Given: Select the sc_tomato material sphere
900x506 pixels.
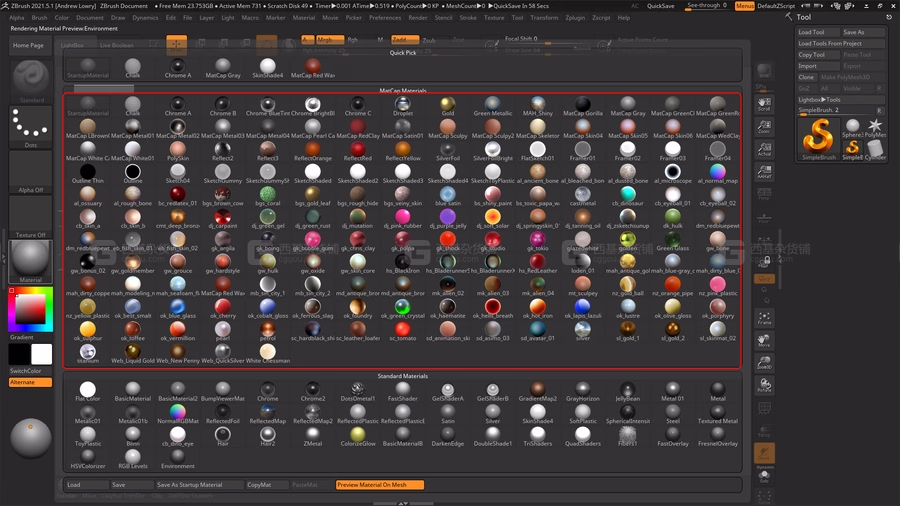Looking at the screenshot, I should click(403, 329).
